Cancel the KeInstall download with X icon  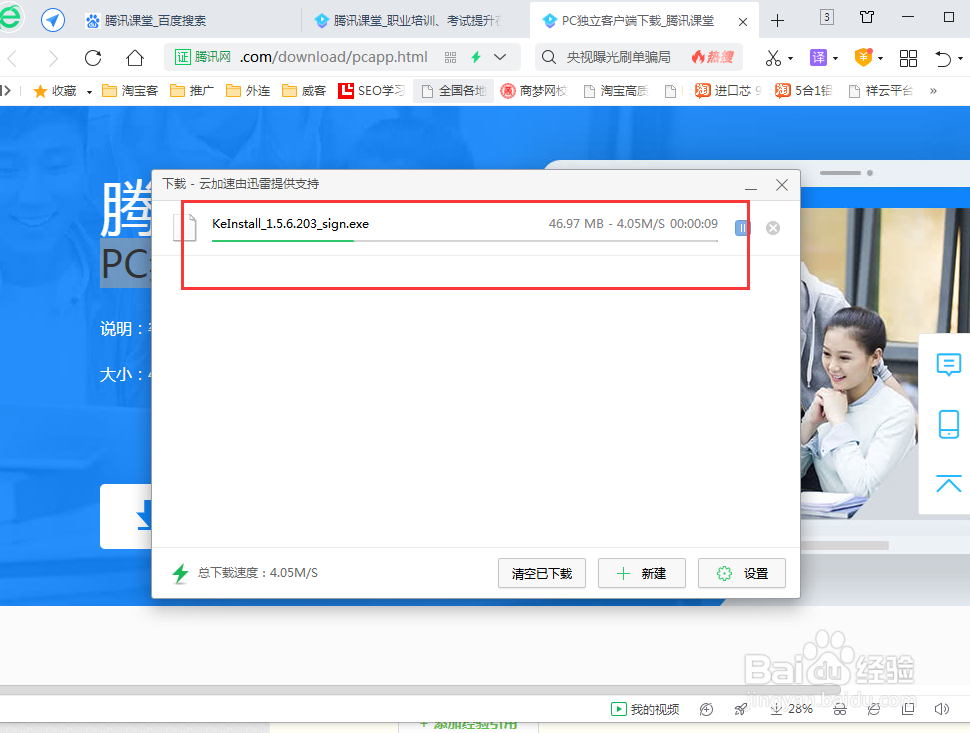click(x=773, y=228)
